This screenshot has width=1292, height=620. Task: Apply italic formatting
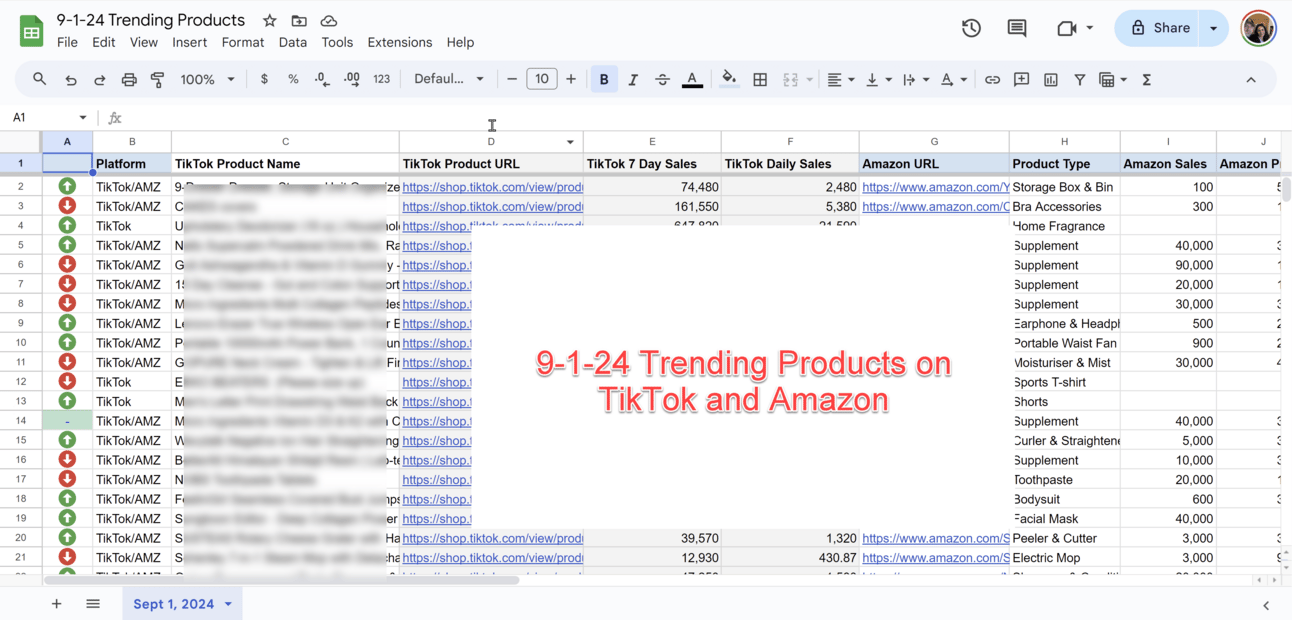633,79
